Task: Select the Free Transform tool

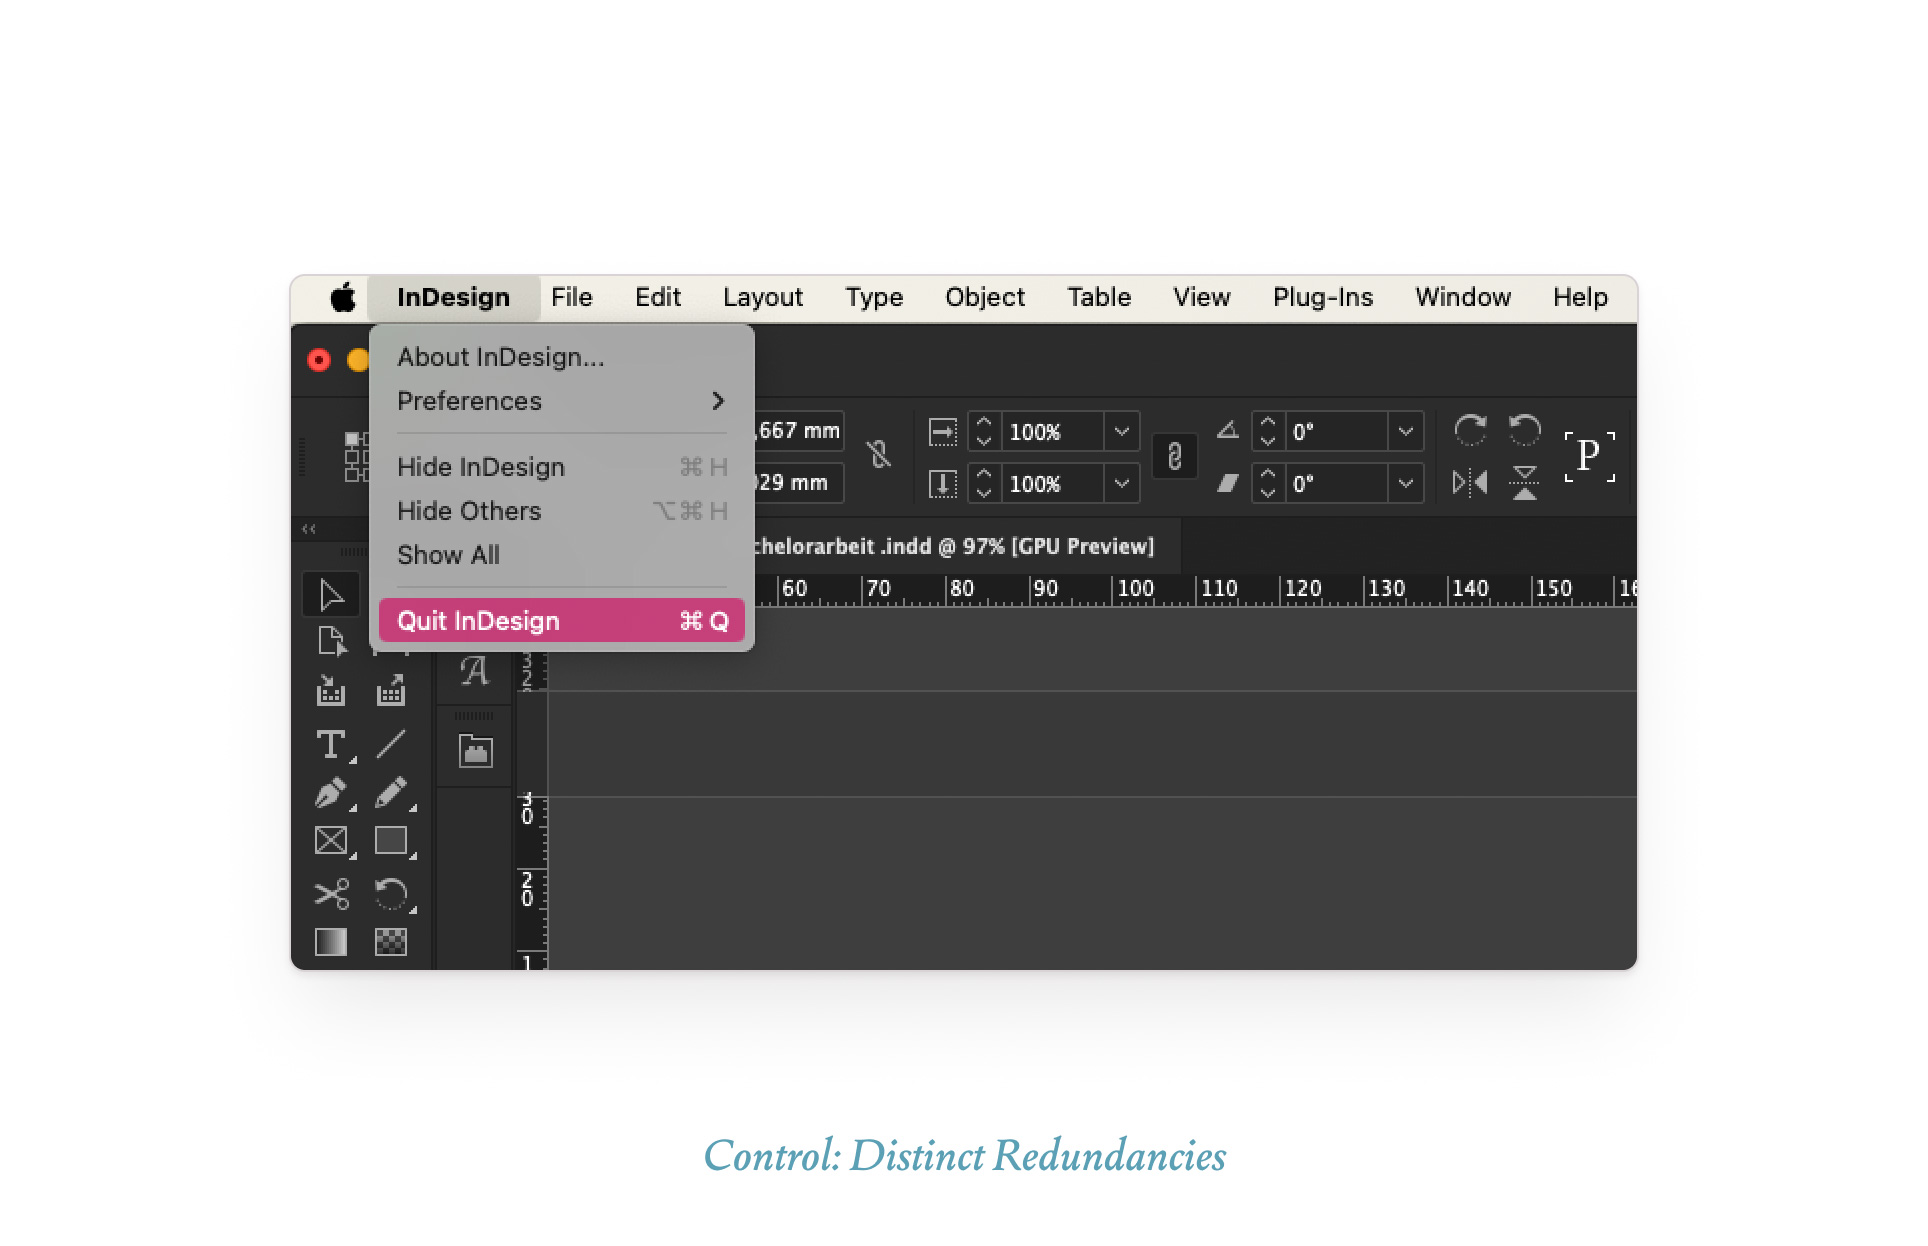Action: [390, 893]
